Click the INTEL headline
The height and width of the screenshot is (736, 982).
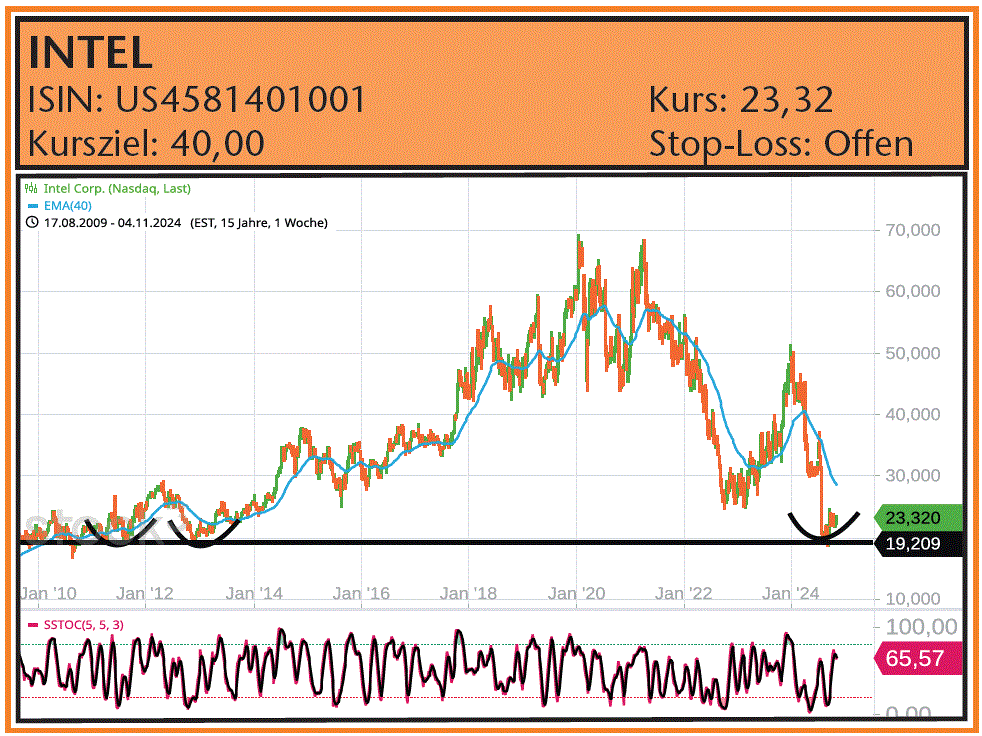pos(91,53)
